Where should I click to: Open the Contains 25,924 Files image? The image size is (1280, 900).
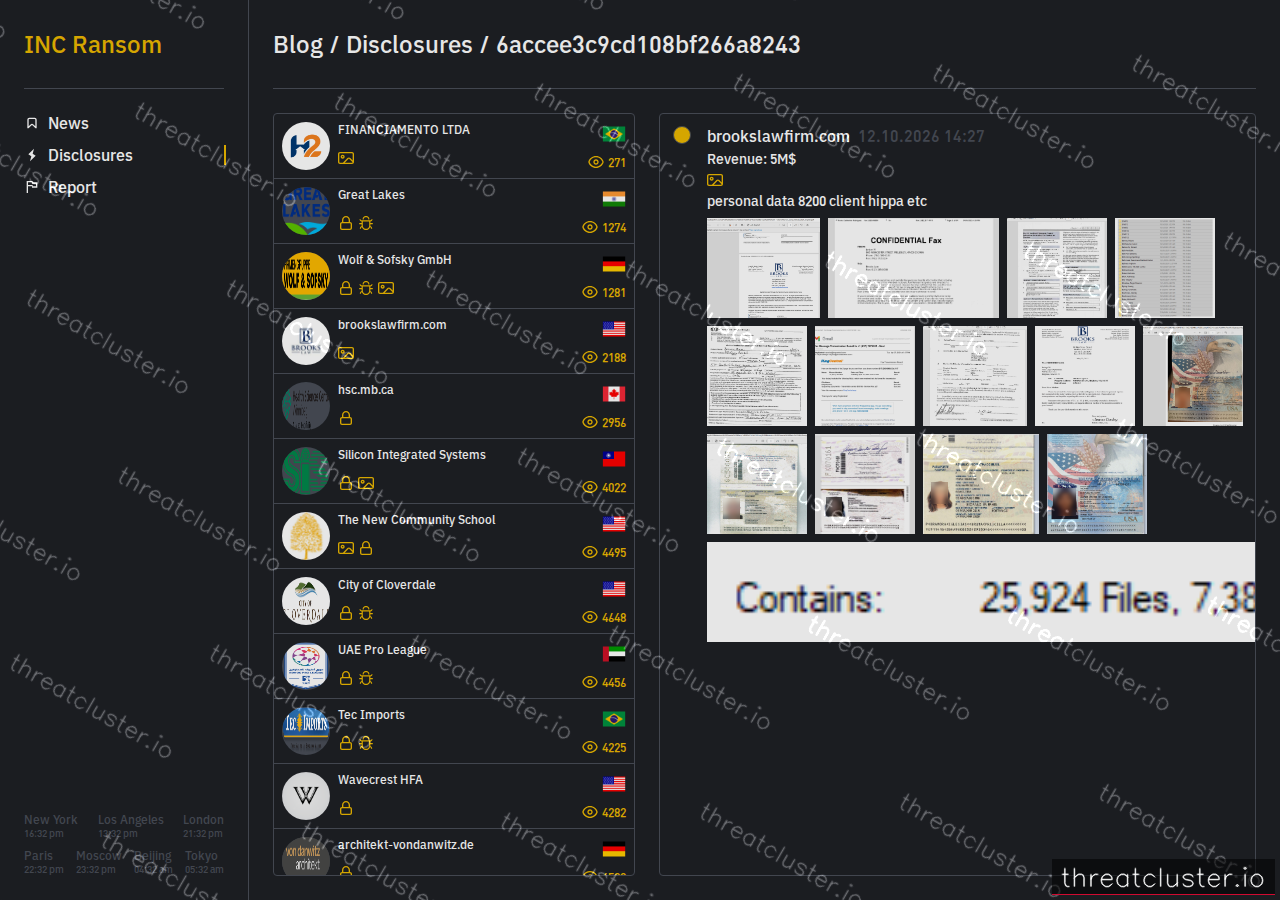pyautogui.click(x=981, y=592)
